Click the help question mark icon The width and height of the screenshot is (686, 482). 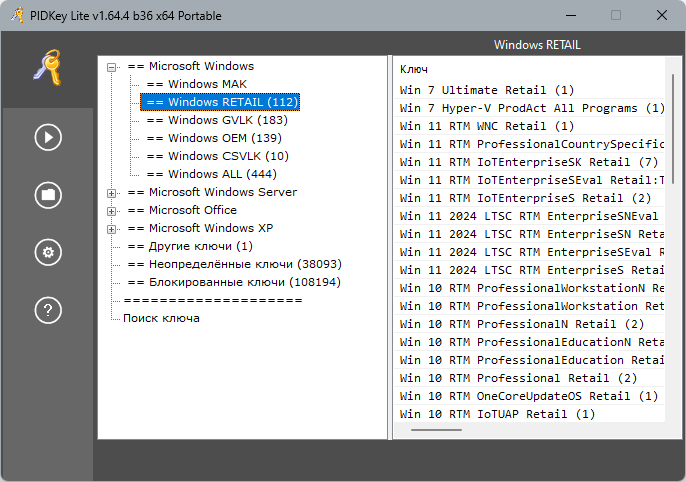point(48,310)
